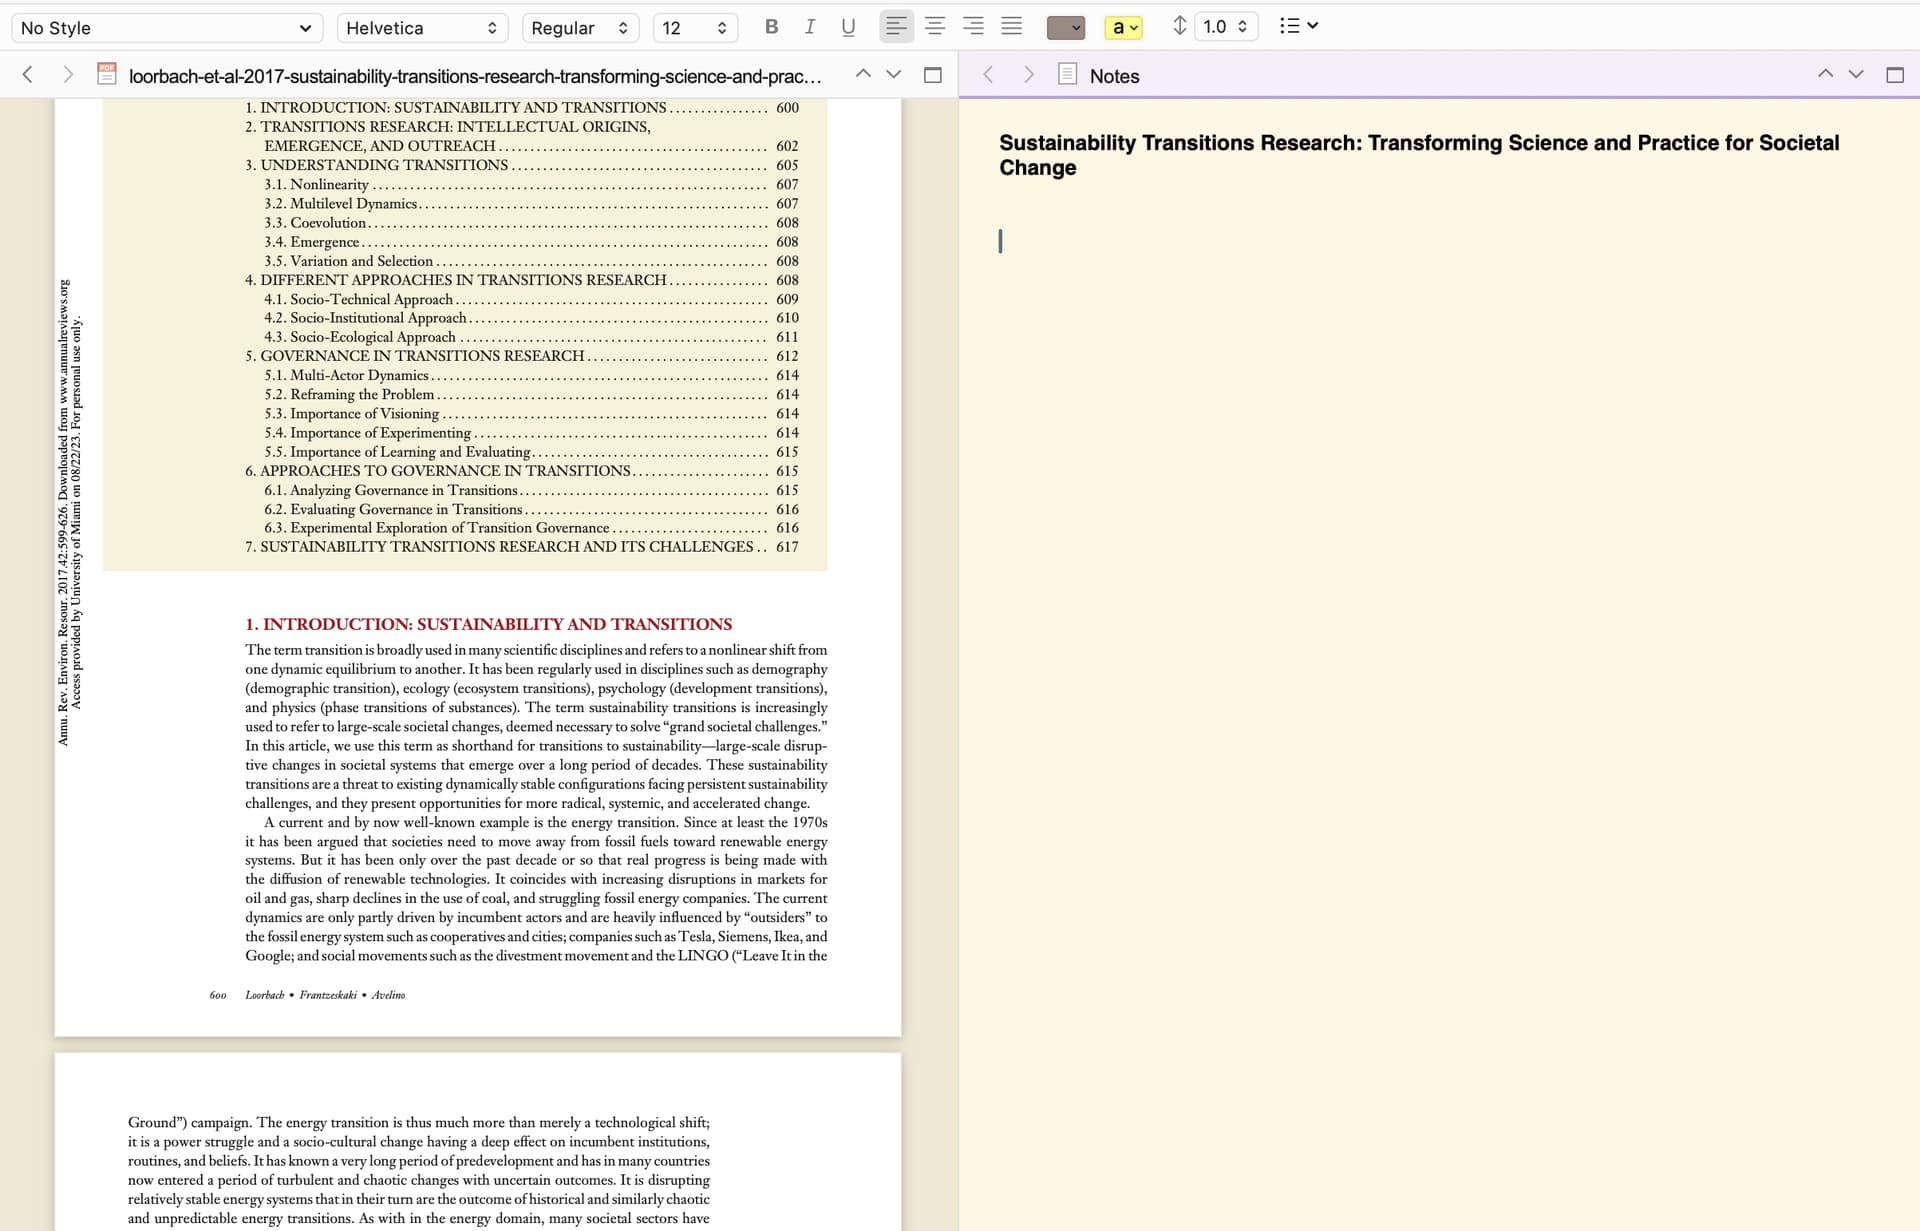Center align text
Viewport: 1920px width, 1231px height.
click(x=935, y=27)
